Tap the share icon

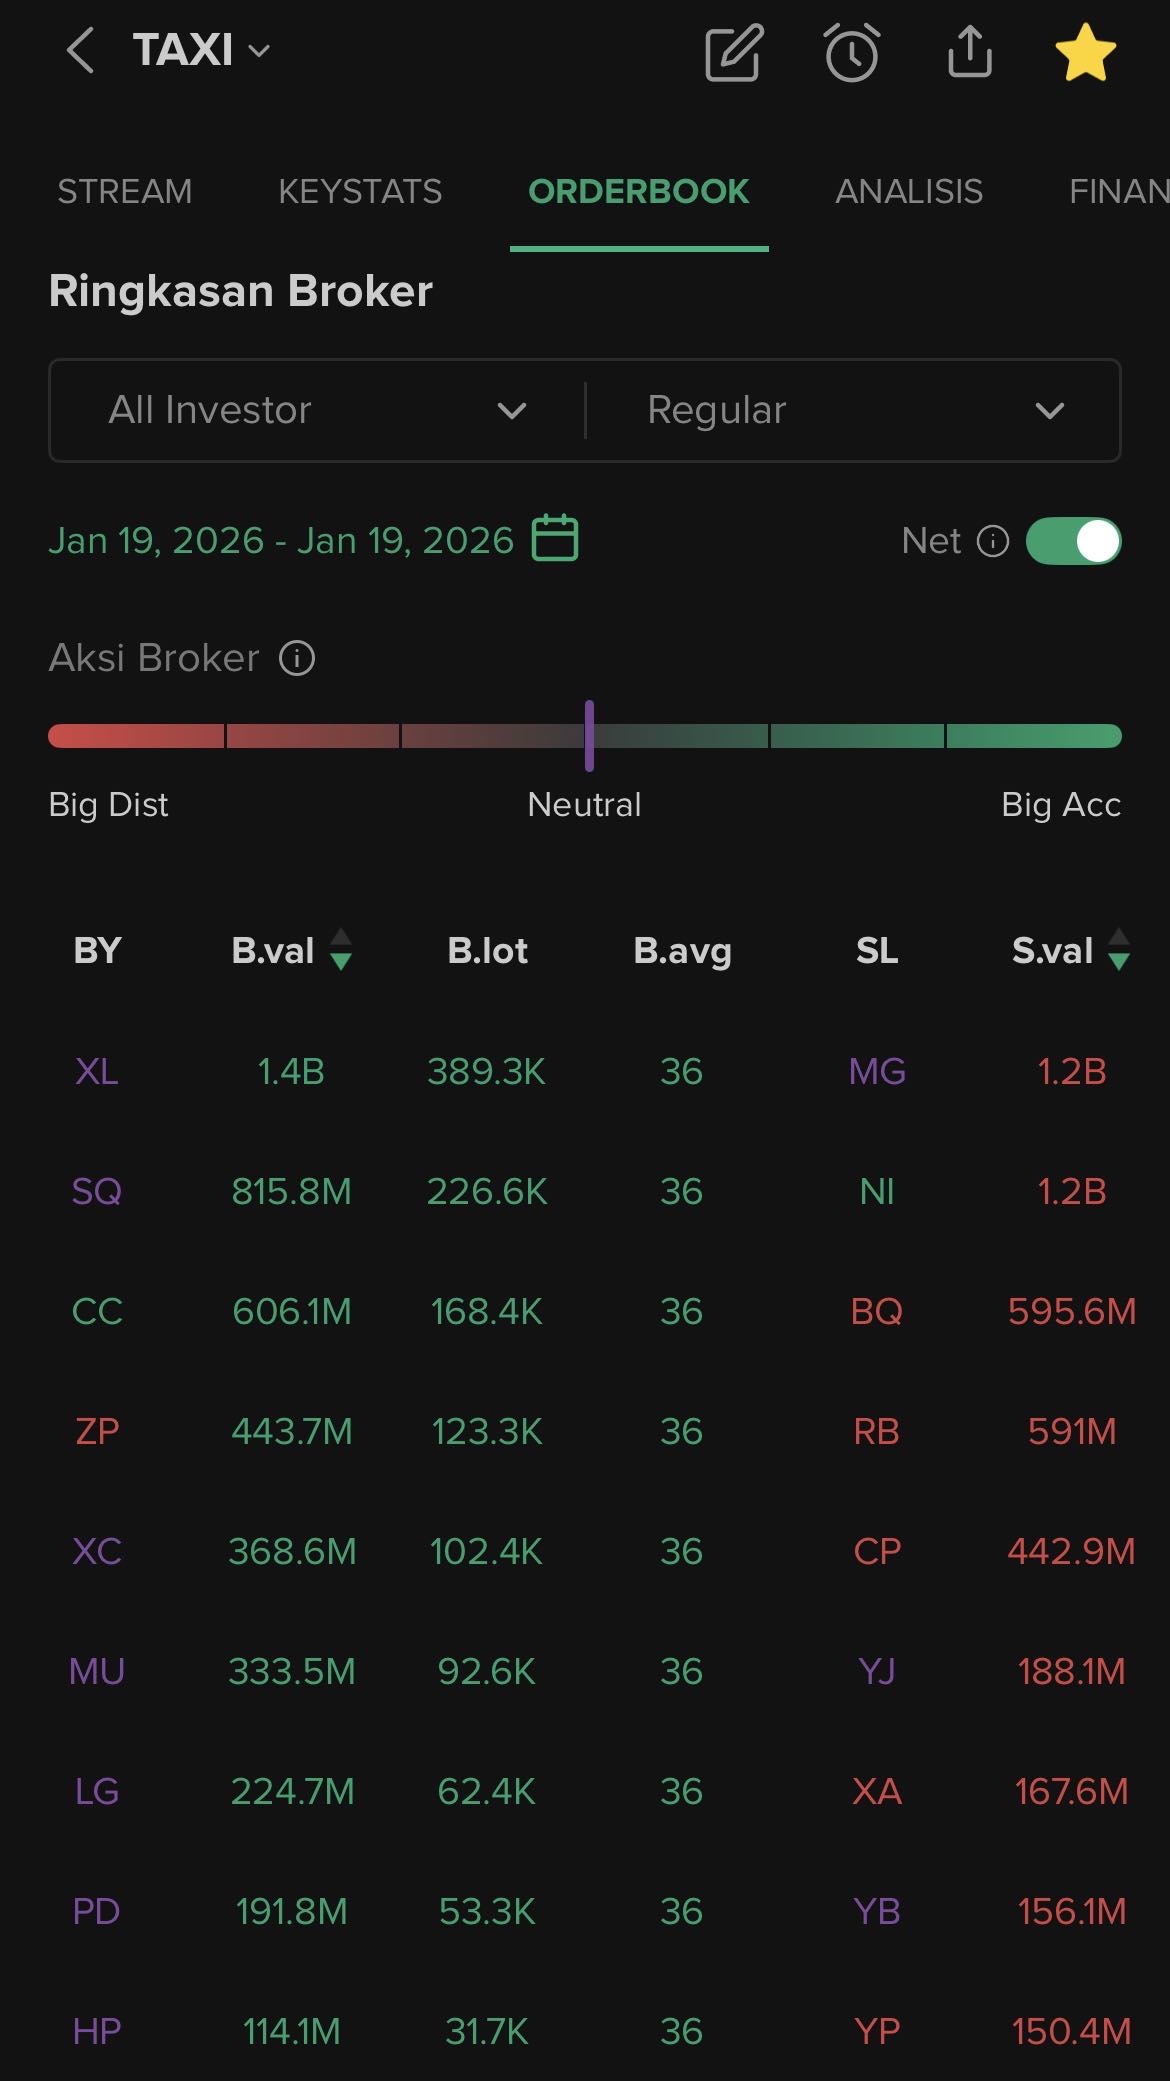(x=969, y=53)
